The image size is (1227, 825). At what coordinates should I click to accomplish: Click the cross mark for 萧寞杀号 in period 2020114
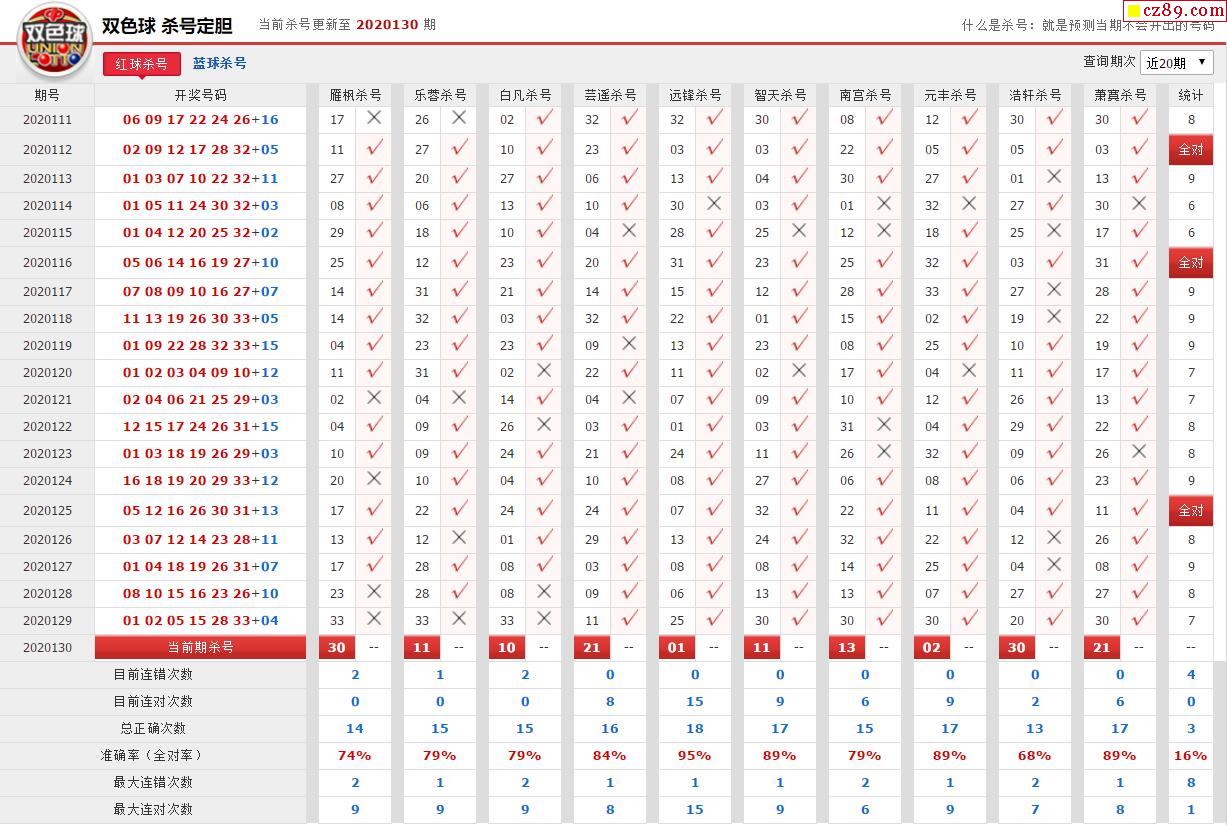tap(1139, 204)
